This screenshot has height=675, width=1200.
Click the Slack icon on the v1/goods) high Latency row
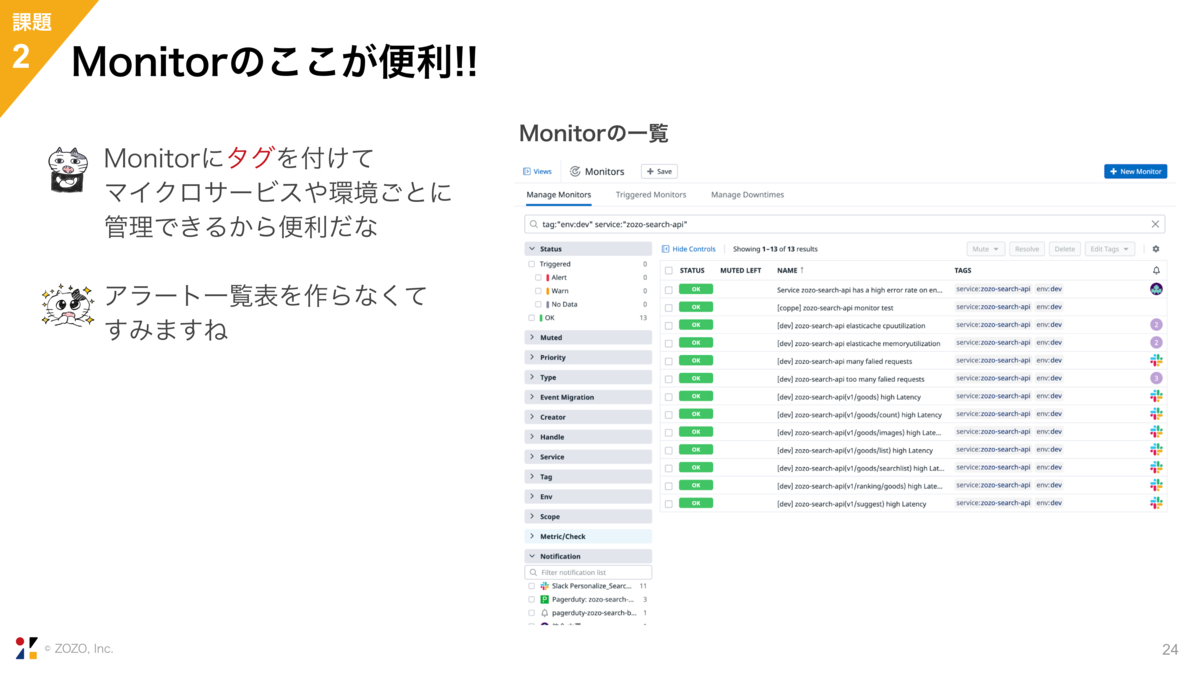pyautogui.click(x=1156, y=396)
